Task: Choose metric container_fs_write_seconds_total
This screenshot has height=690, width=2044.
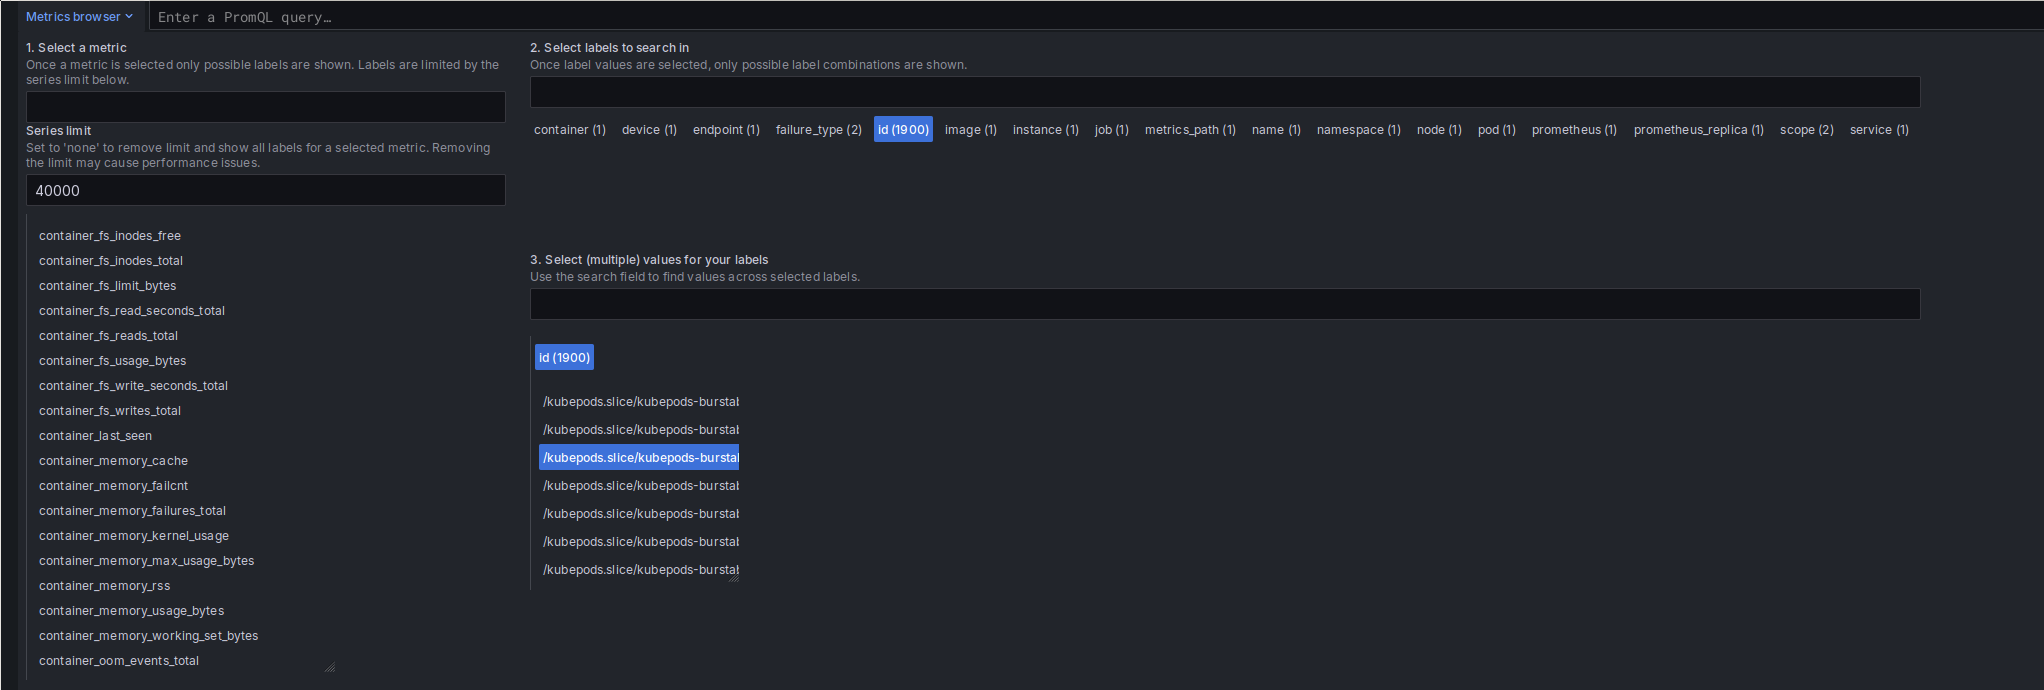Action: (x=133, y=386)
